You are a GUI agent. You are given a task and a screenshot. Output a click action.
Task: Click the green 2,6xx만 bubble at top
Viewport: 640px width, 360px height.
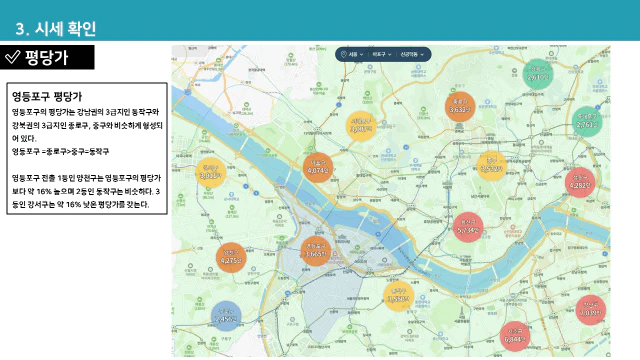(538, 74)
